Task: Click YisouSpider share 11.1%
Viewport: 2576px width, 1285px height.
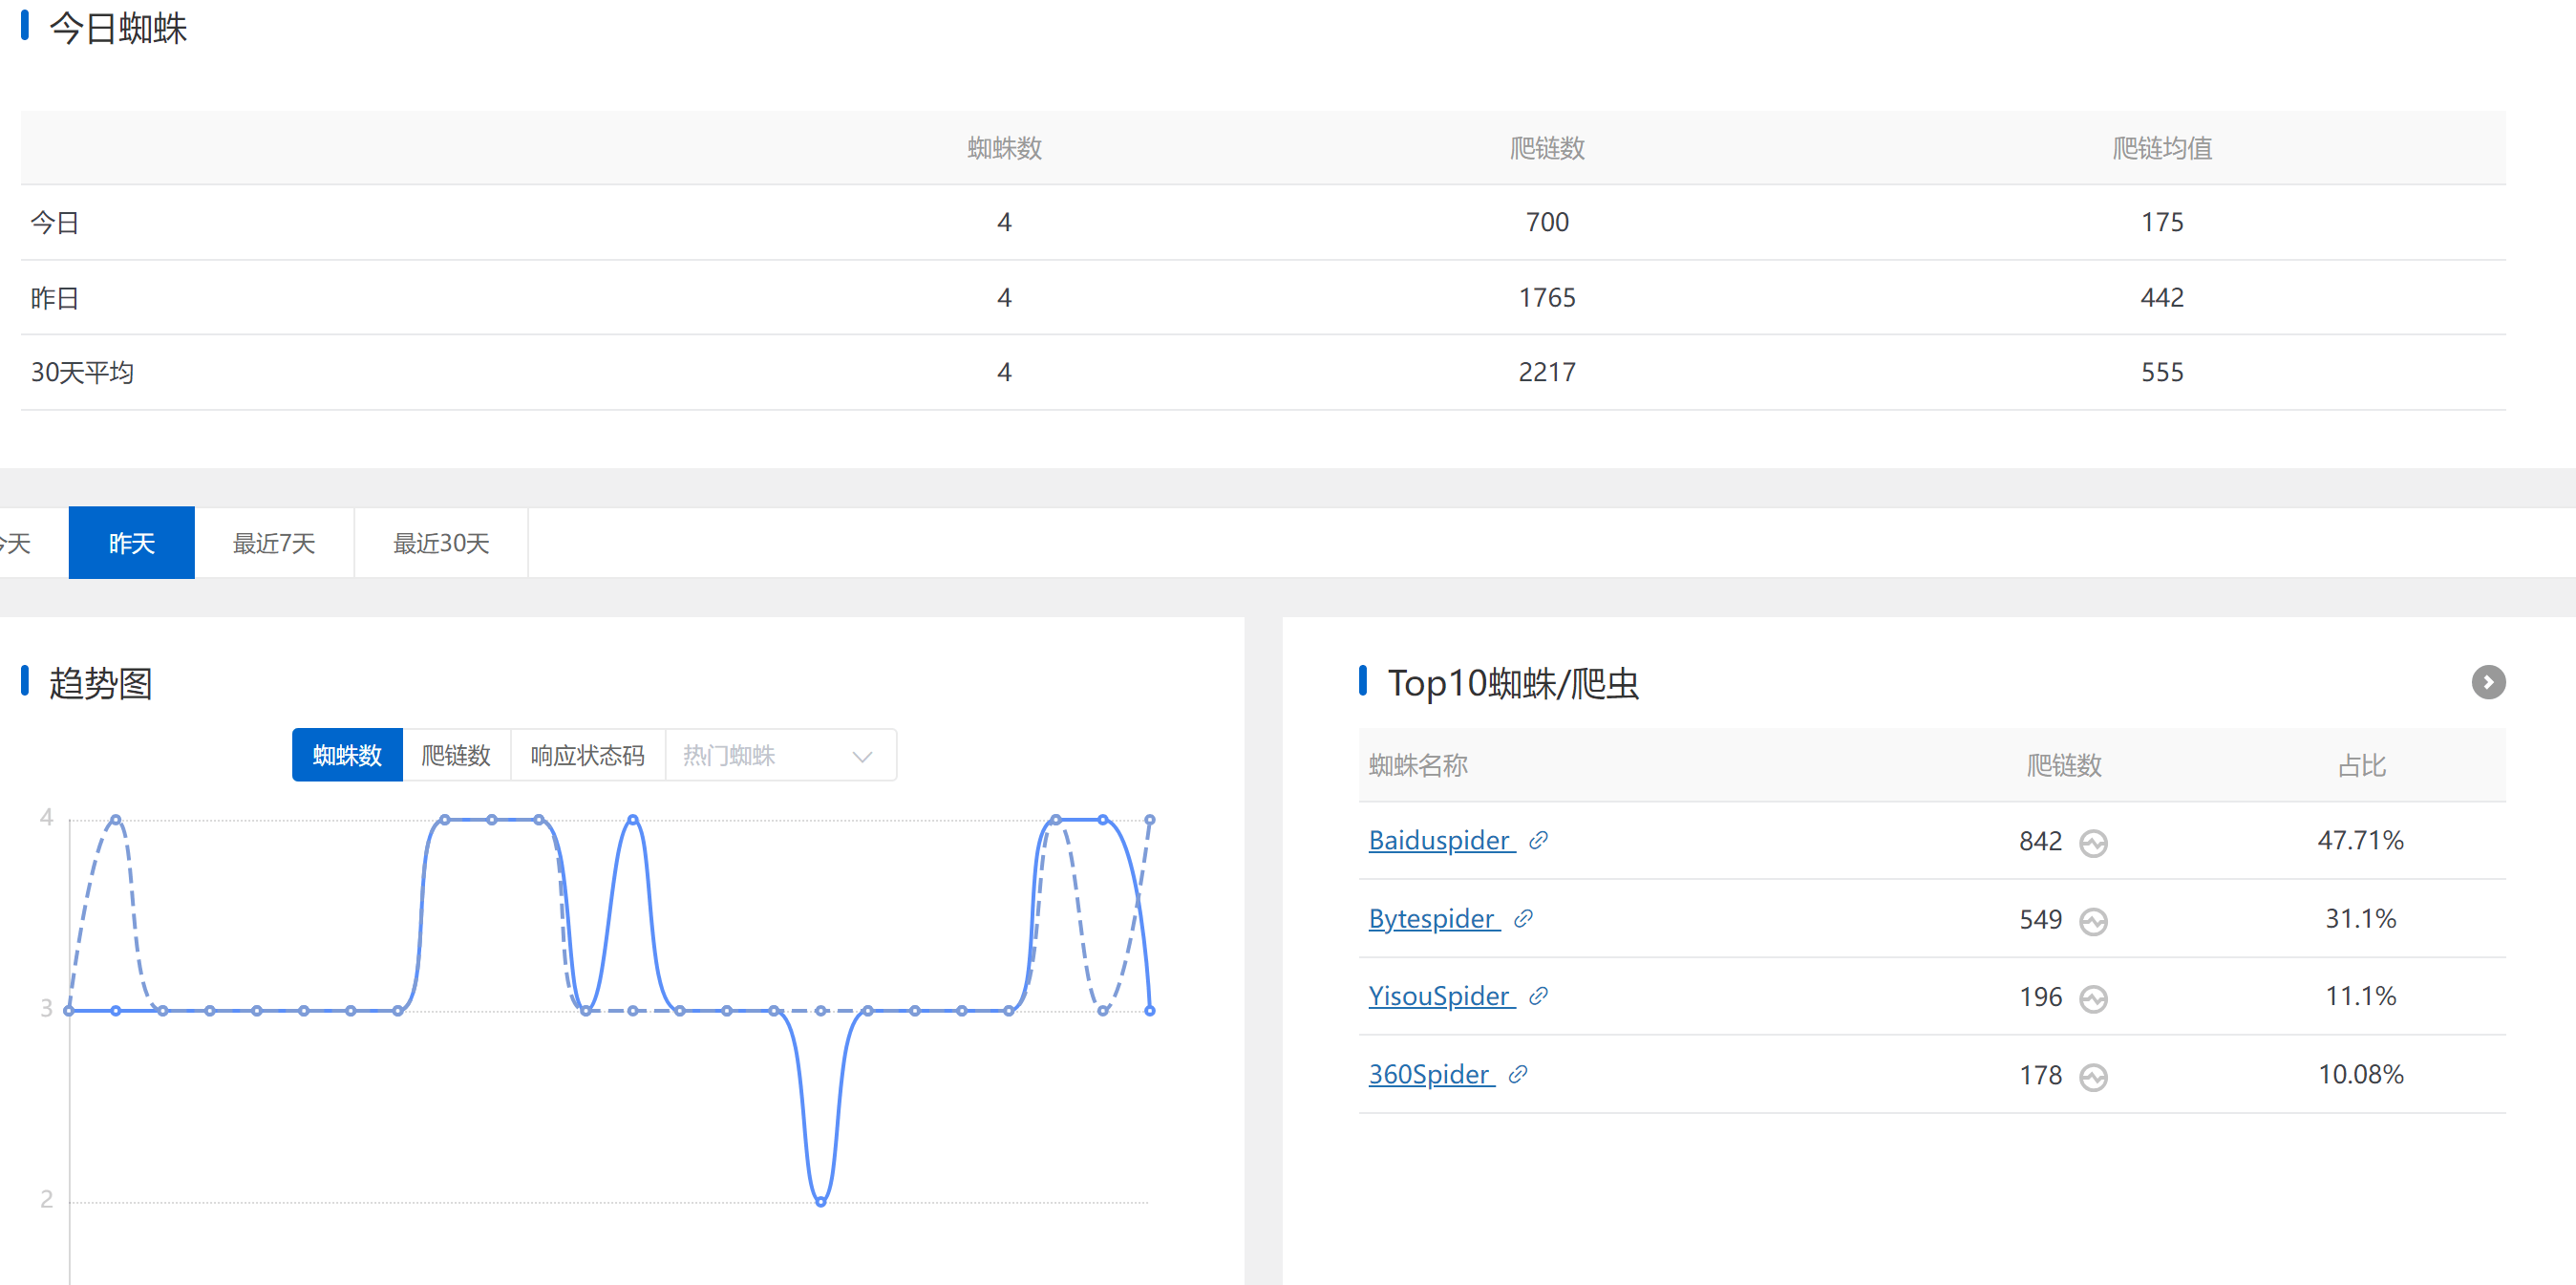Action: [x=2360, y=996]
